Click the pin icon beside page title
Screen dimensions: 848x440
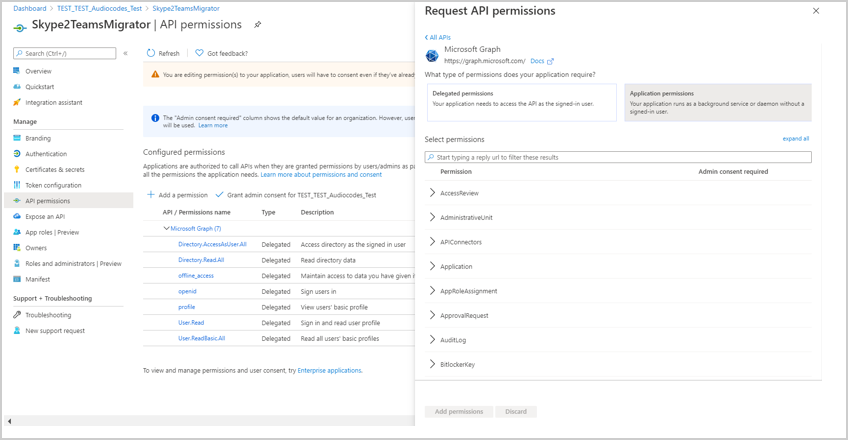tap(258, 24)
